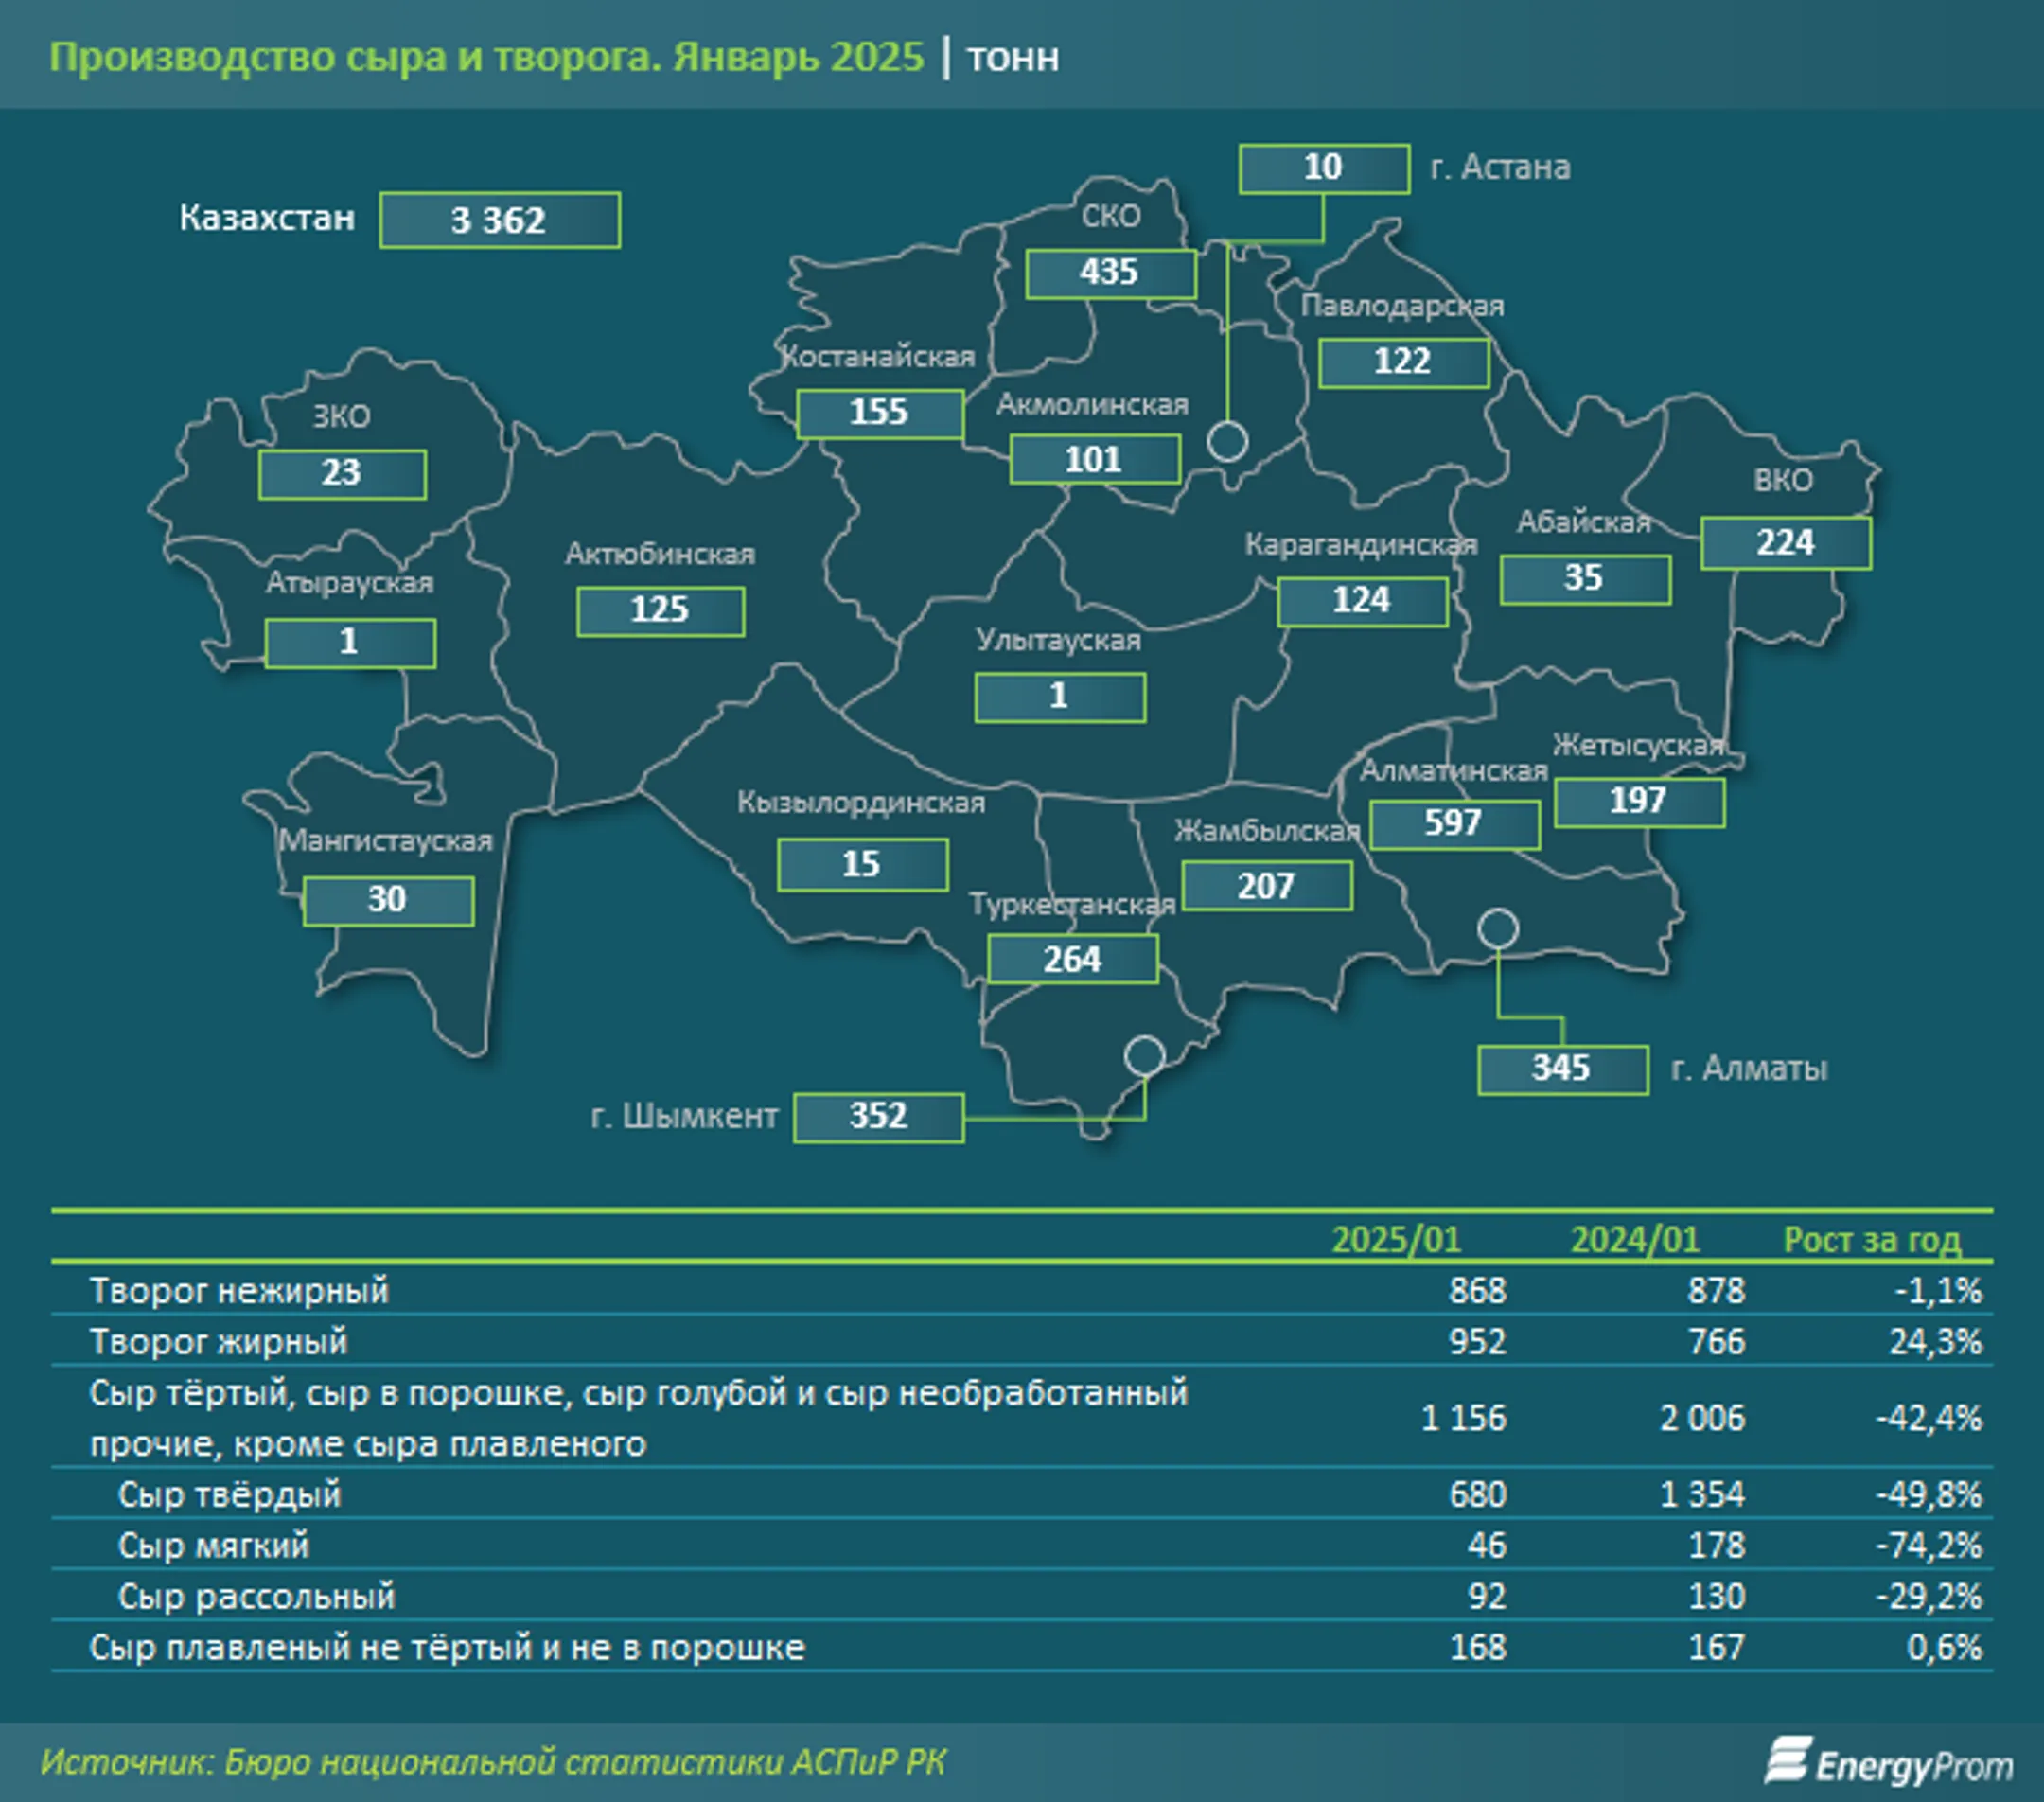Image resolution: width=2044 pixels, height=1802 pixels.
Task: Click the chart title Производство сыра и творога
Action: coord(355,58)
